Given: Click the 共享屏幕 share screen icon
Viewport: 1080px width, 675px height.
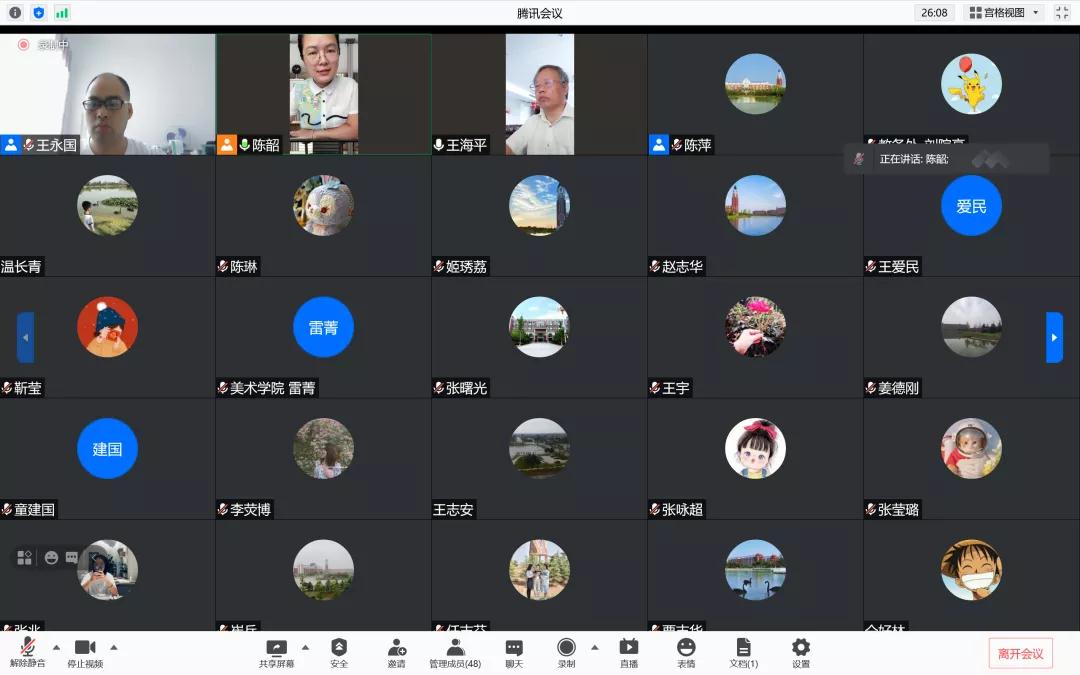Looking at the screenshot, I should pos(276,648).
